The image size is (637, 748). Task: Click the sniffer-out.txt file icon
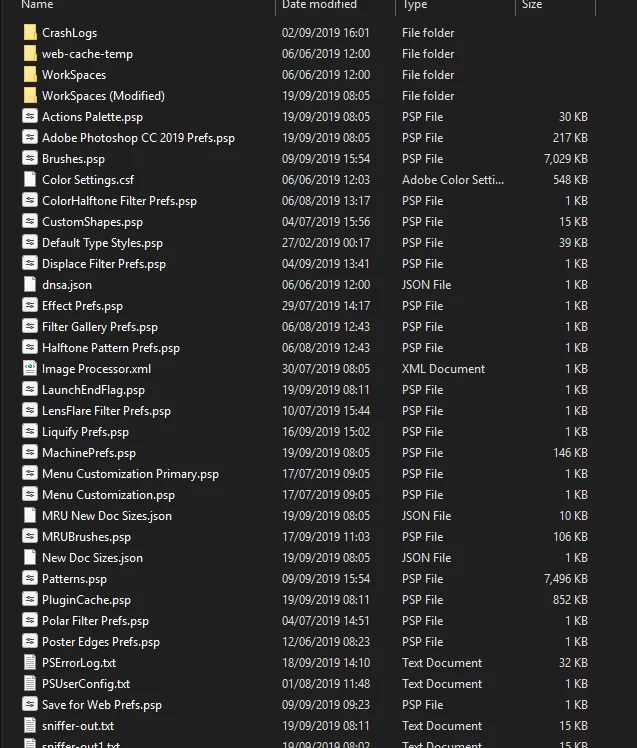point(30,725)
